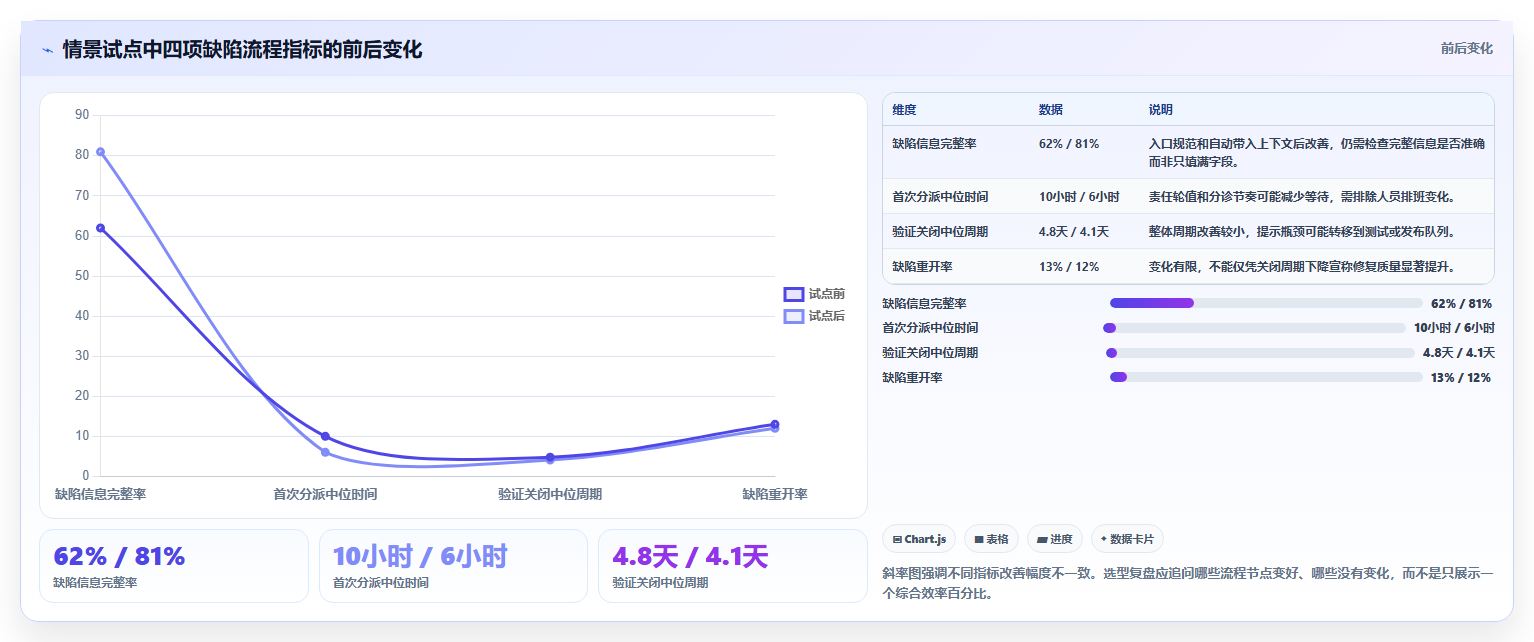Click the 首次分派中位时间 progress bar
The width and height of the screenshot is (1534, 642).
[1254, 328]
